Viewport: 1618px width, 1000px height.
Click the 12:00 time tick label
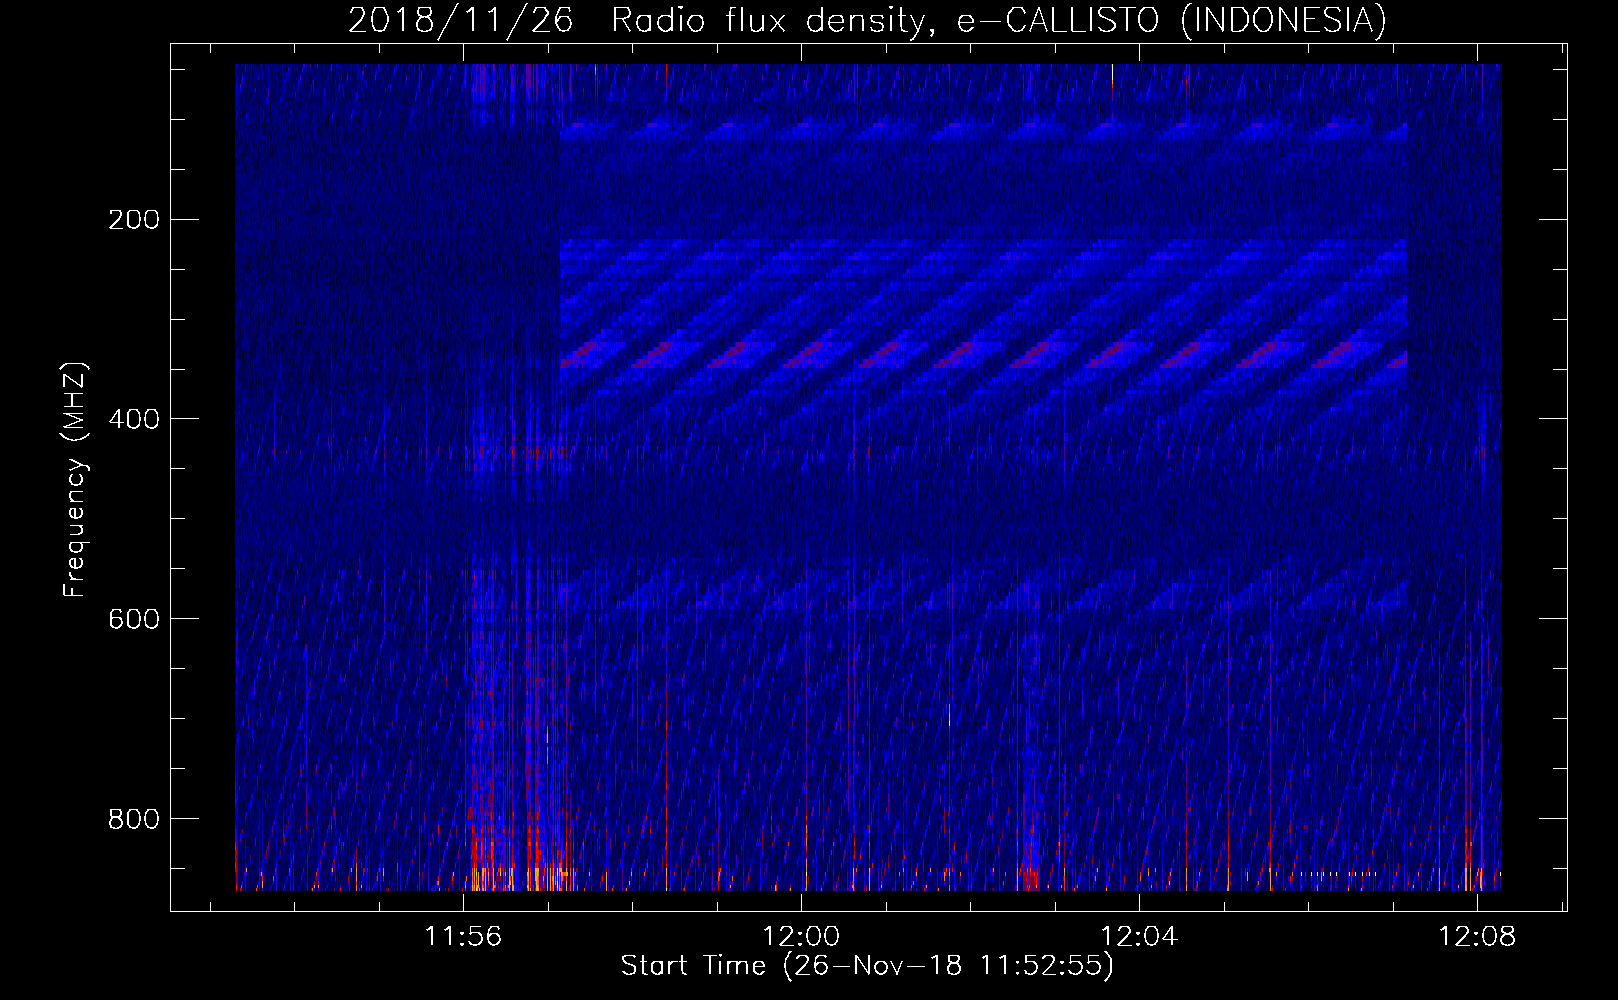tap(801, 937)
